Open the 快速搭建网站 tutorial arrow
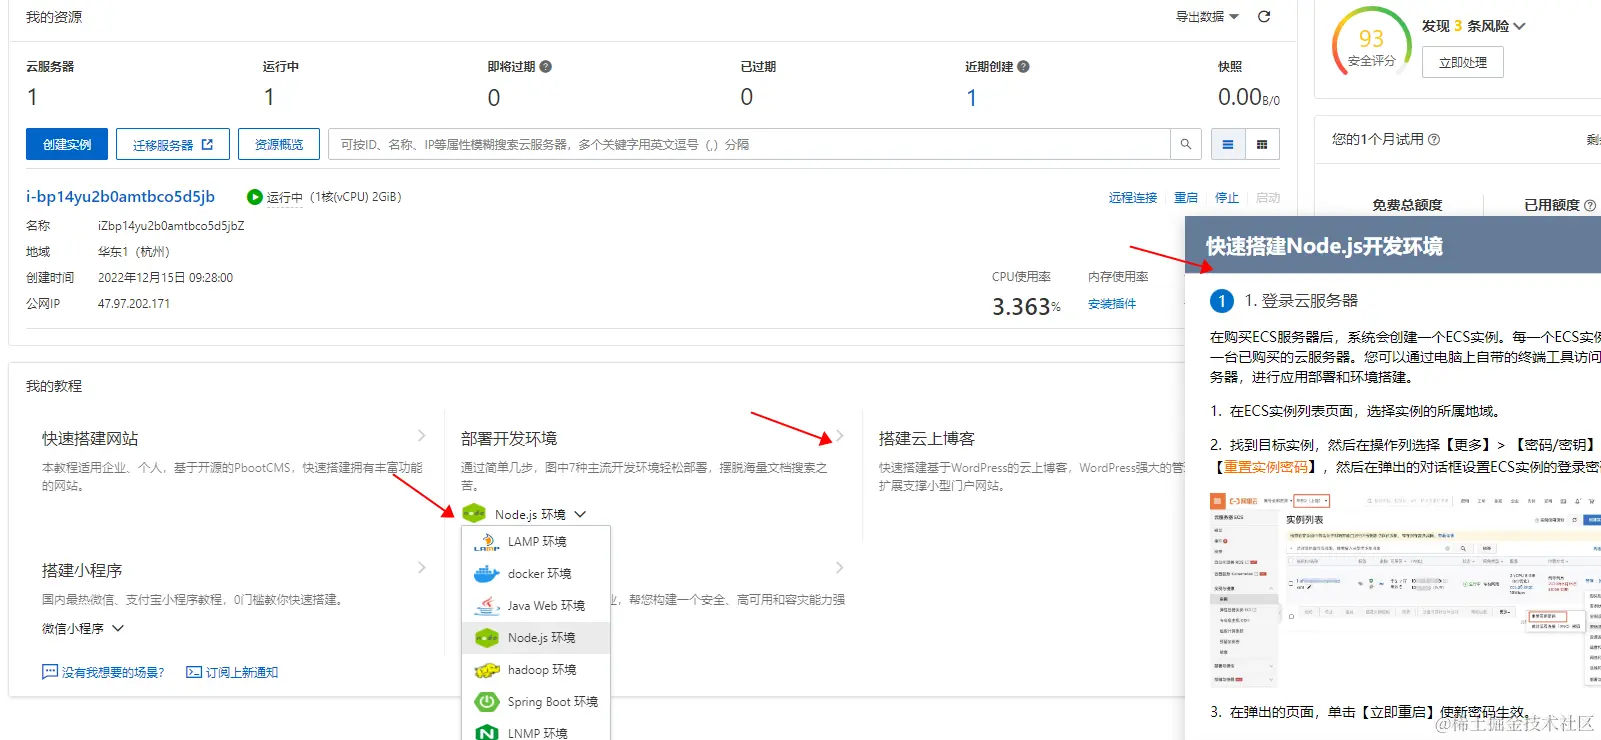 [421, 436]
